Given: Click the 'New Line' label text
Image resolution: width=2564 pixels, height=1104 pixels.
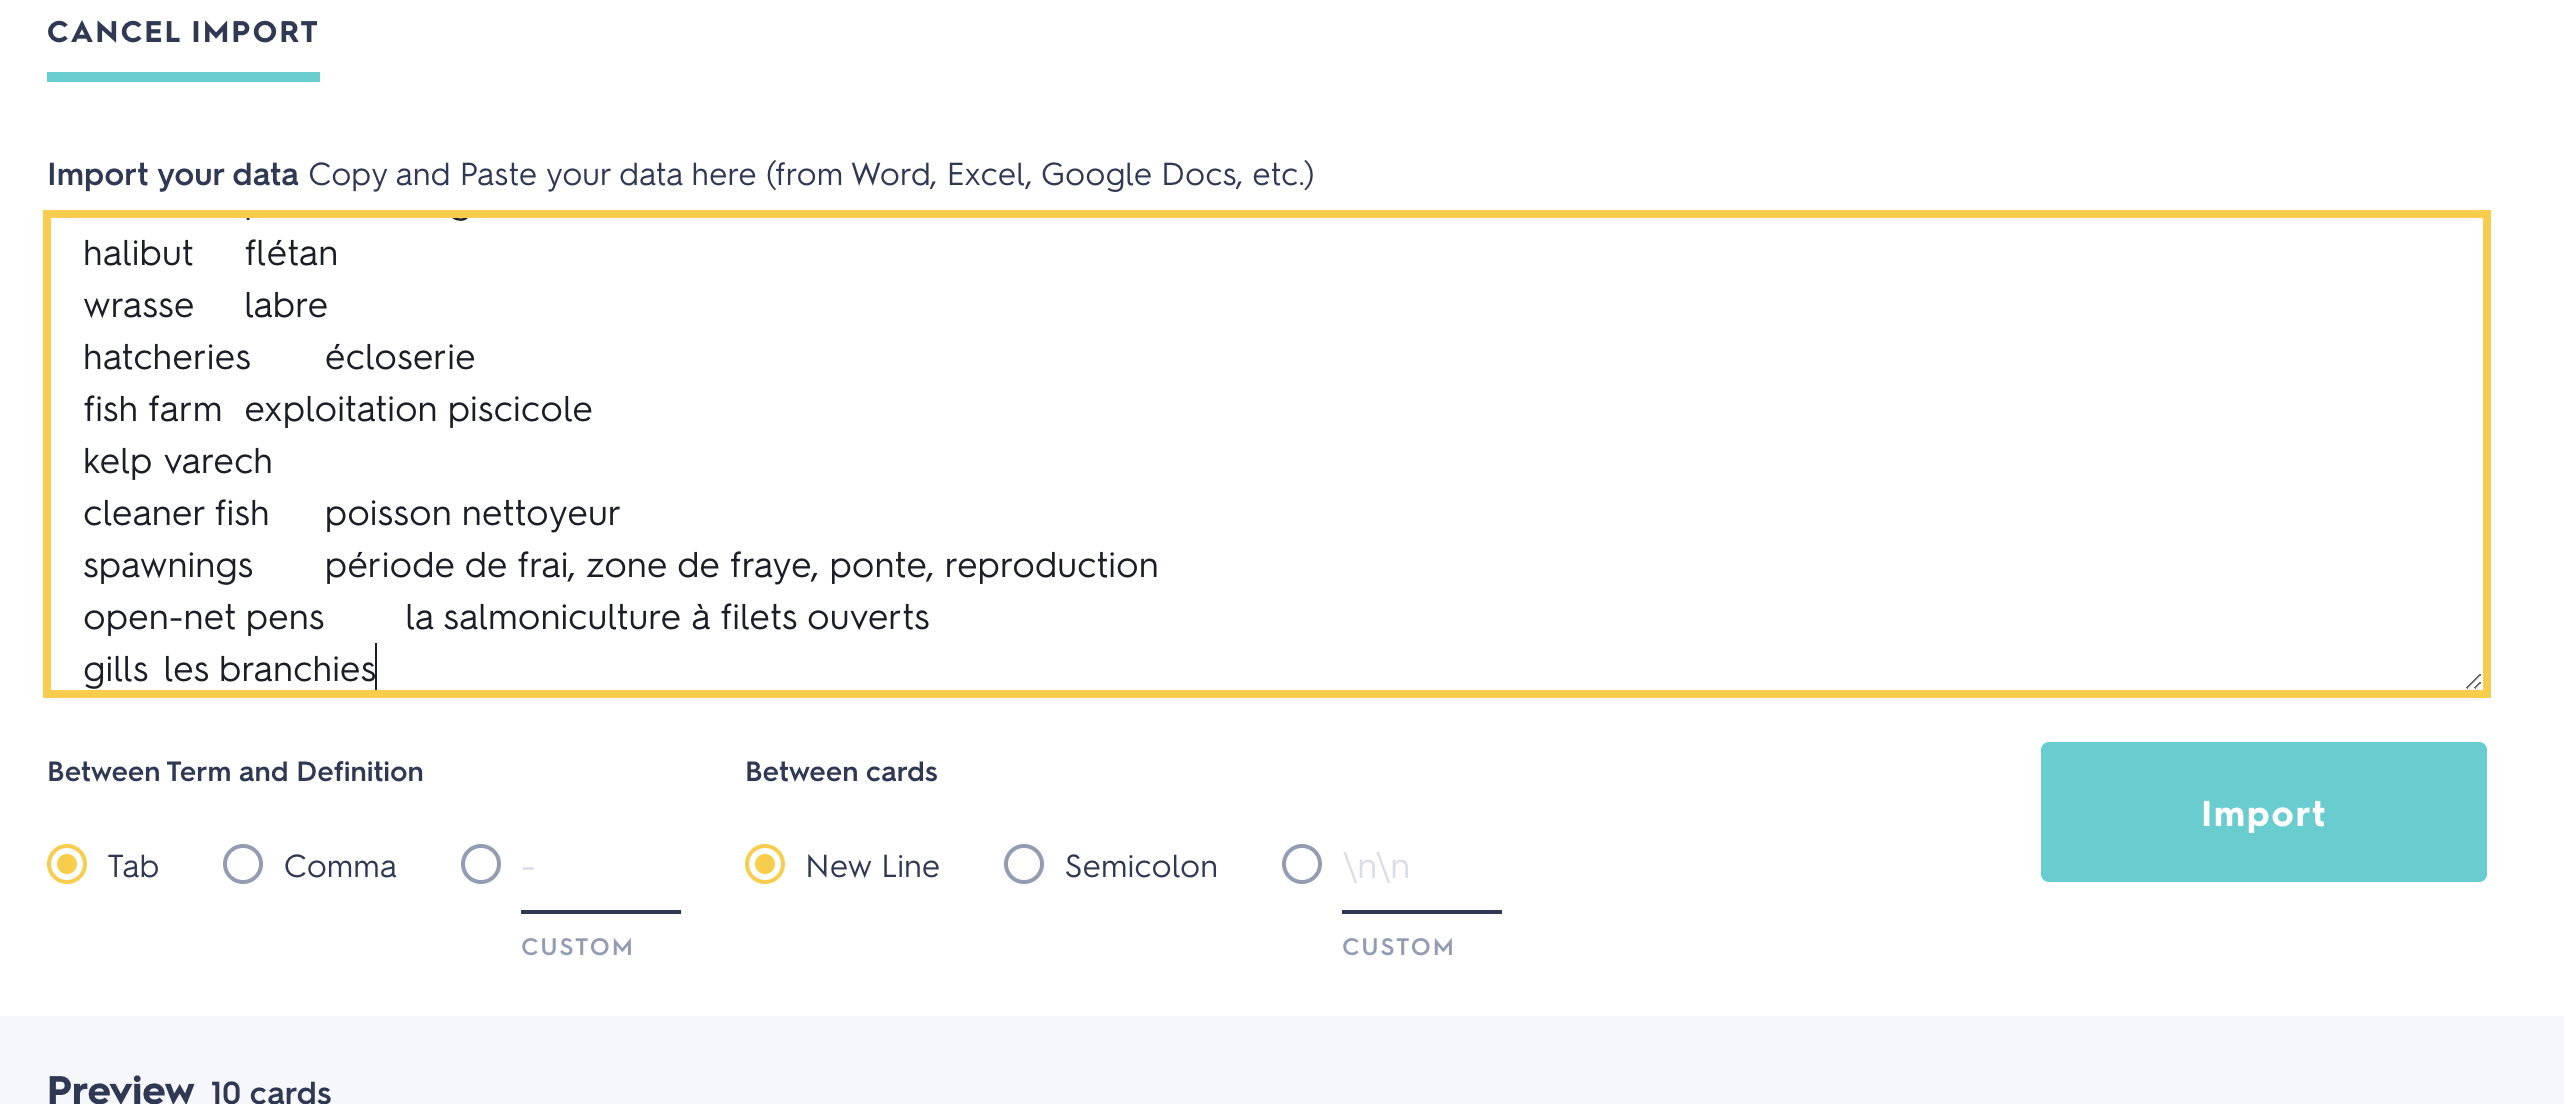Looking at the screenshot, I should [x=872, y=866].
